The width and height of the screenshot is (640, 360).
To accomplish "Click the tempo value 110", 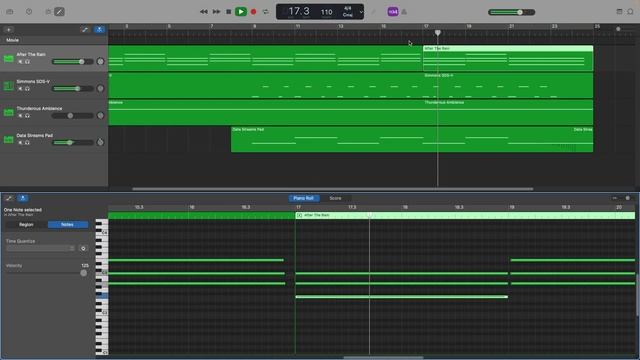I will click(326, 12).
